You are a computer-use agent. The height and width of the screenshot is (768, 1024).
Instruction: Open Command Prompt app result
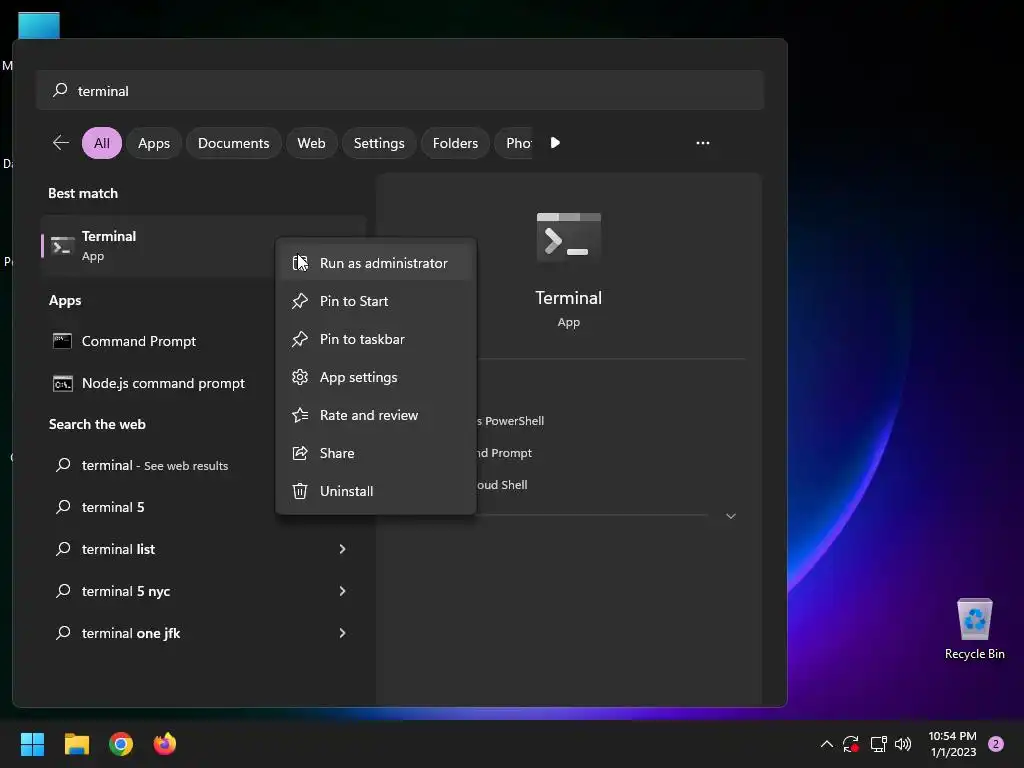158,341
